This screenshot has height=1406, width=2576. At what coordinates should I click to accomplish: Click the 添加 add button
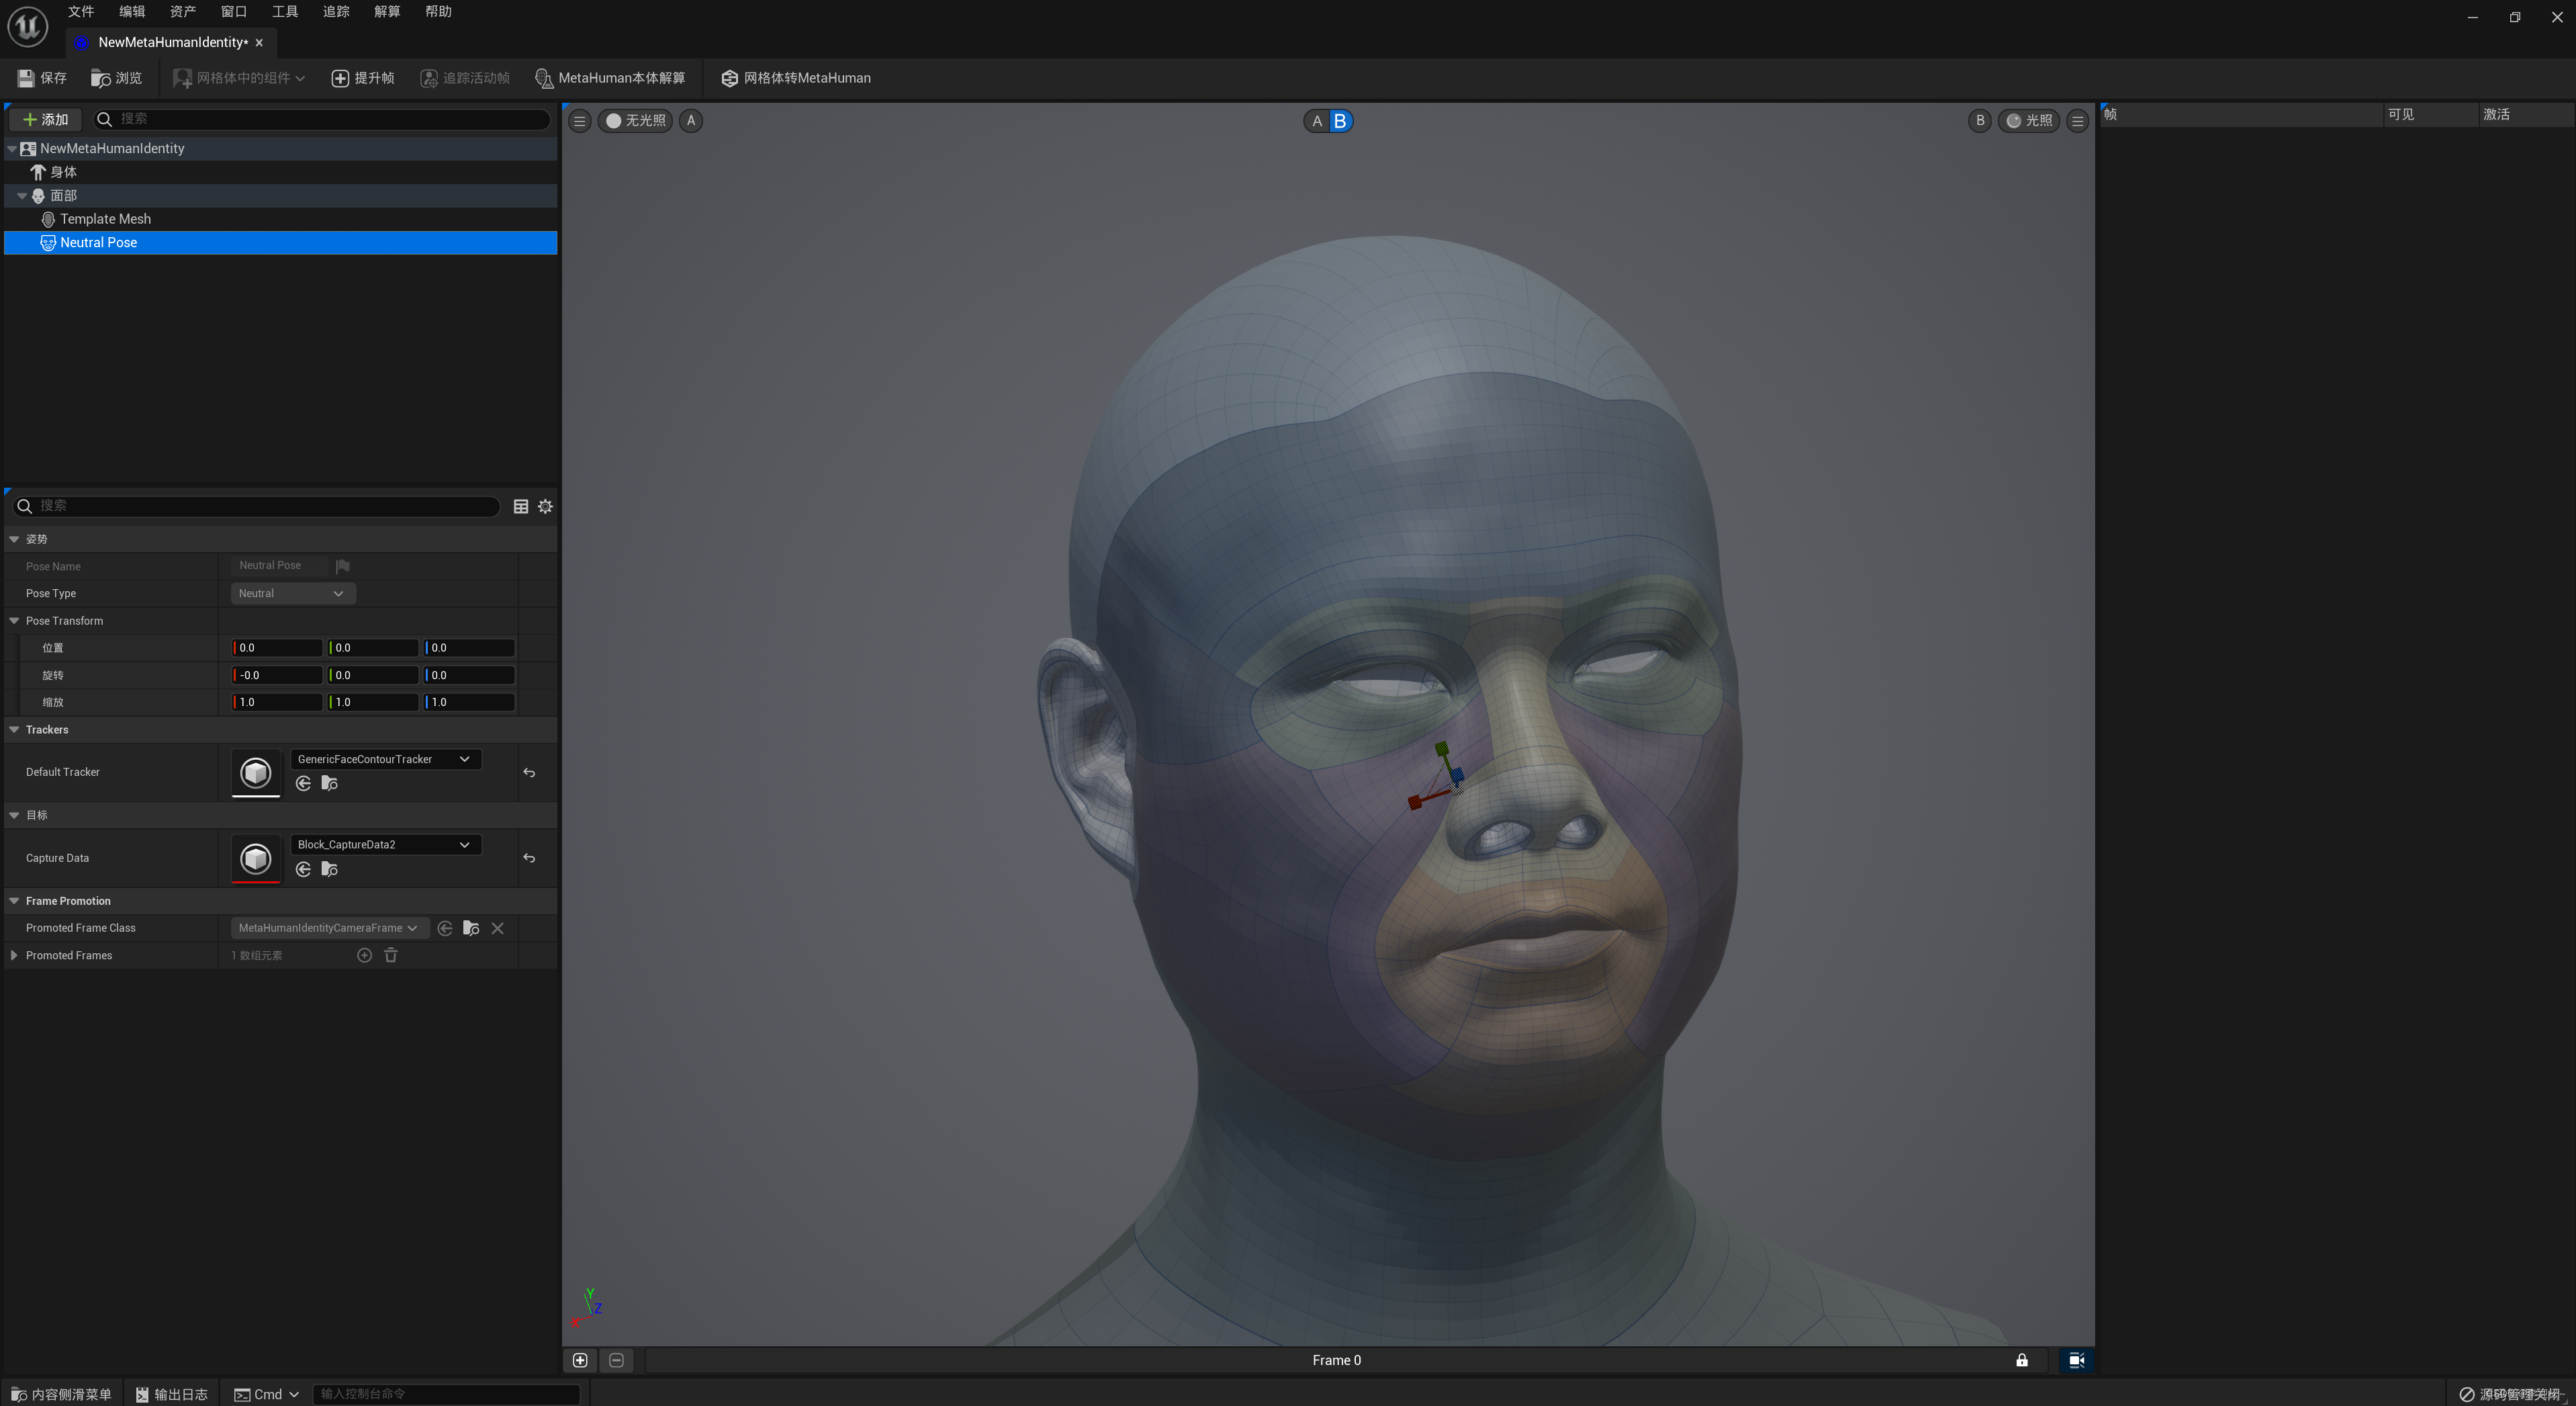point(45,120)
